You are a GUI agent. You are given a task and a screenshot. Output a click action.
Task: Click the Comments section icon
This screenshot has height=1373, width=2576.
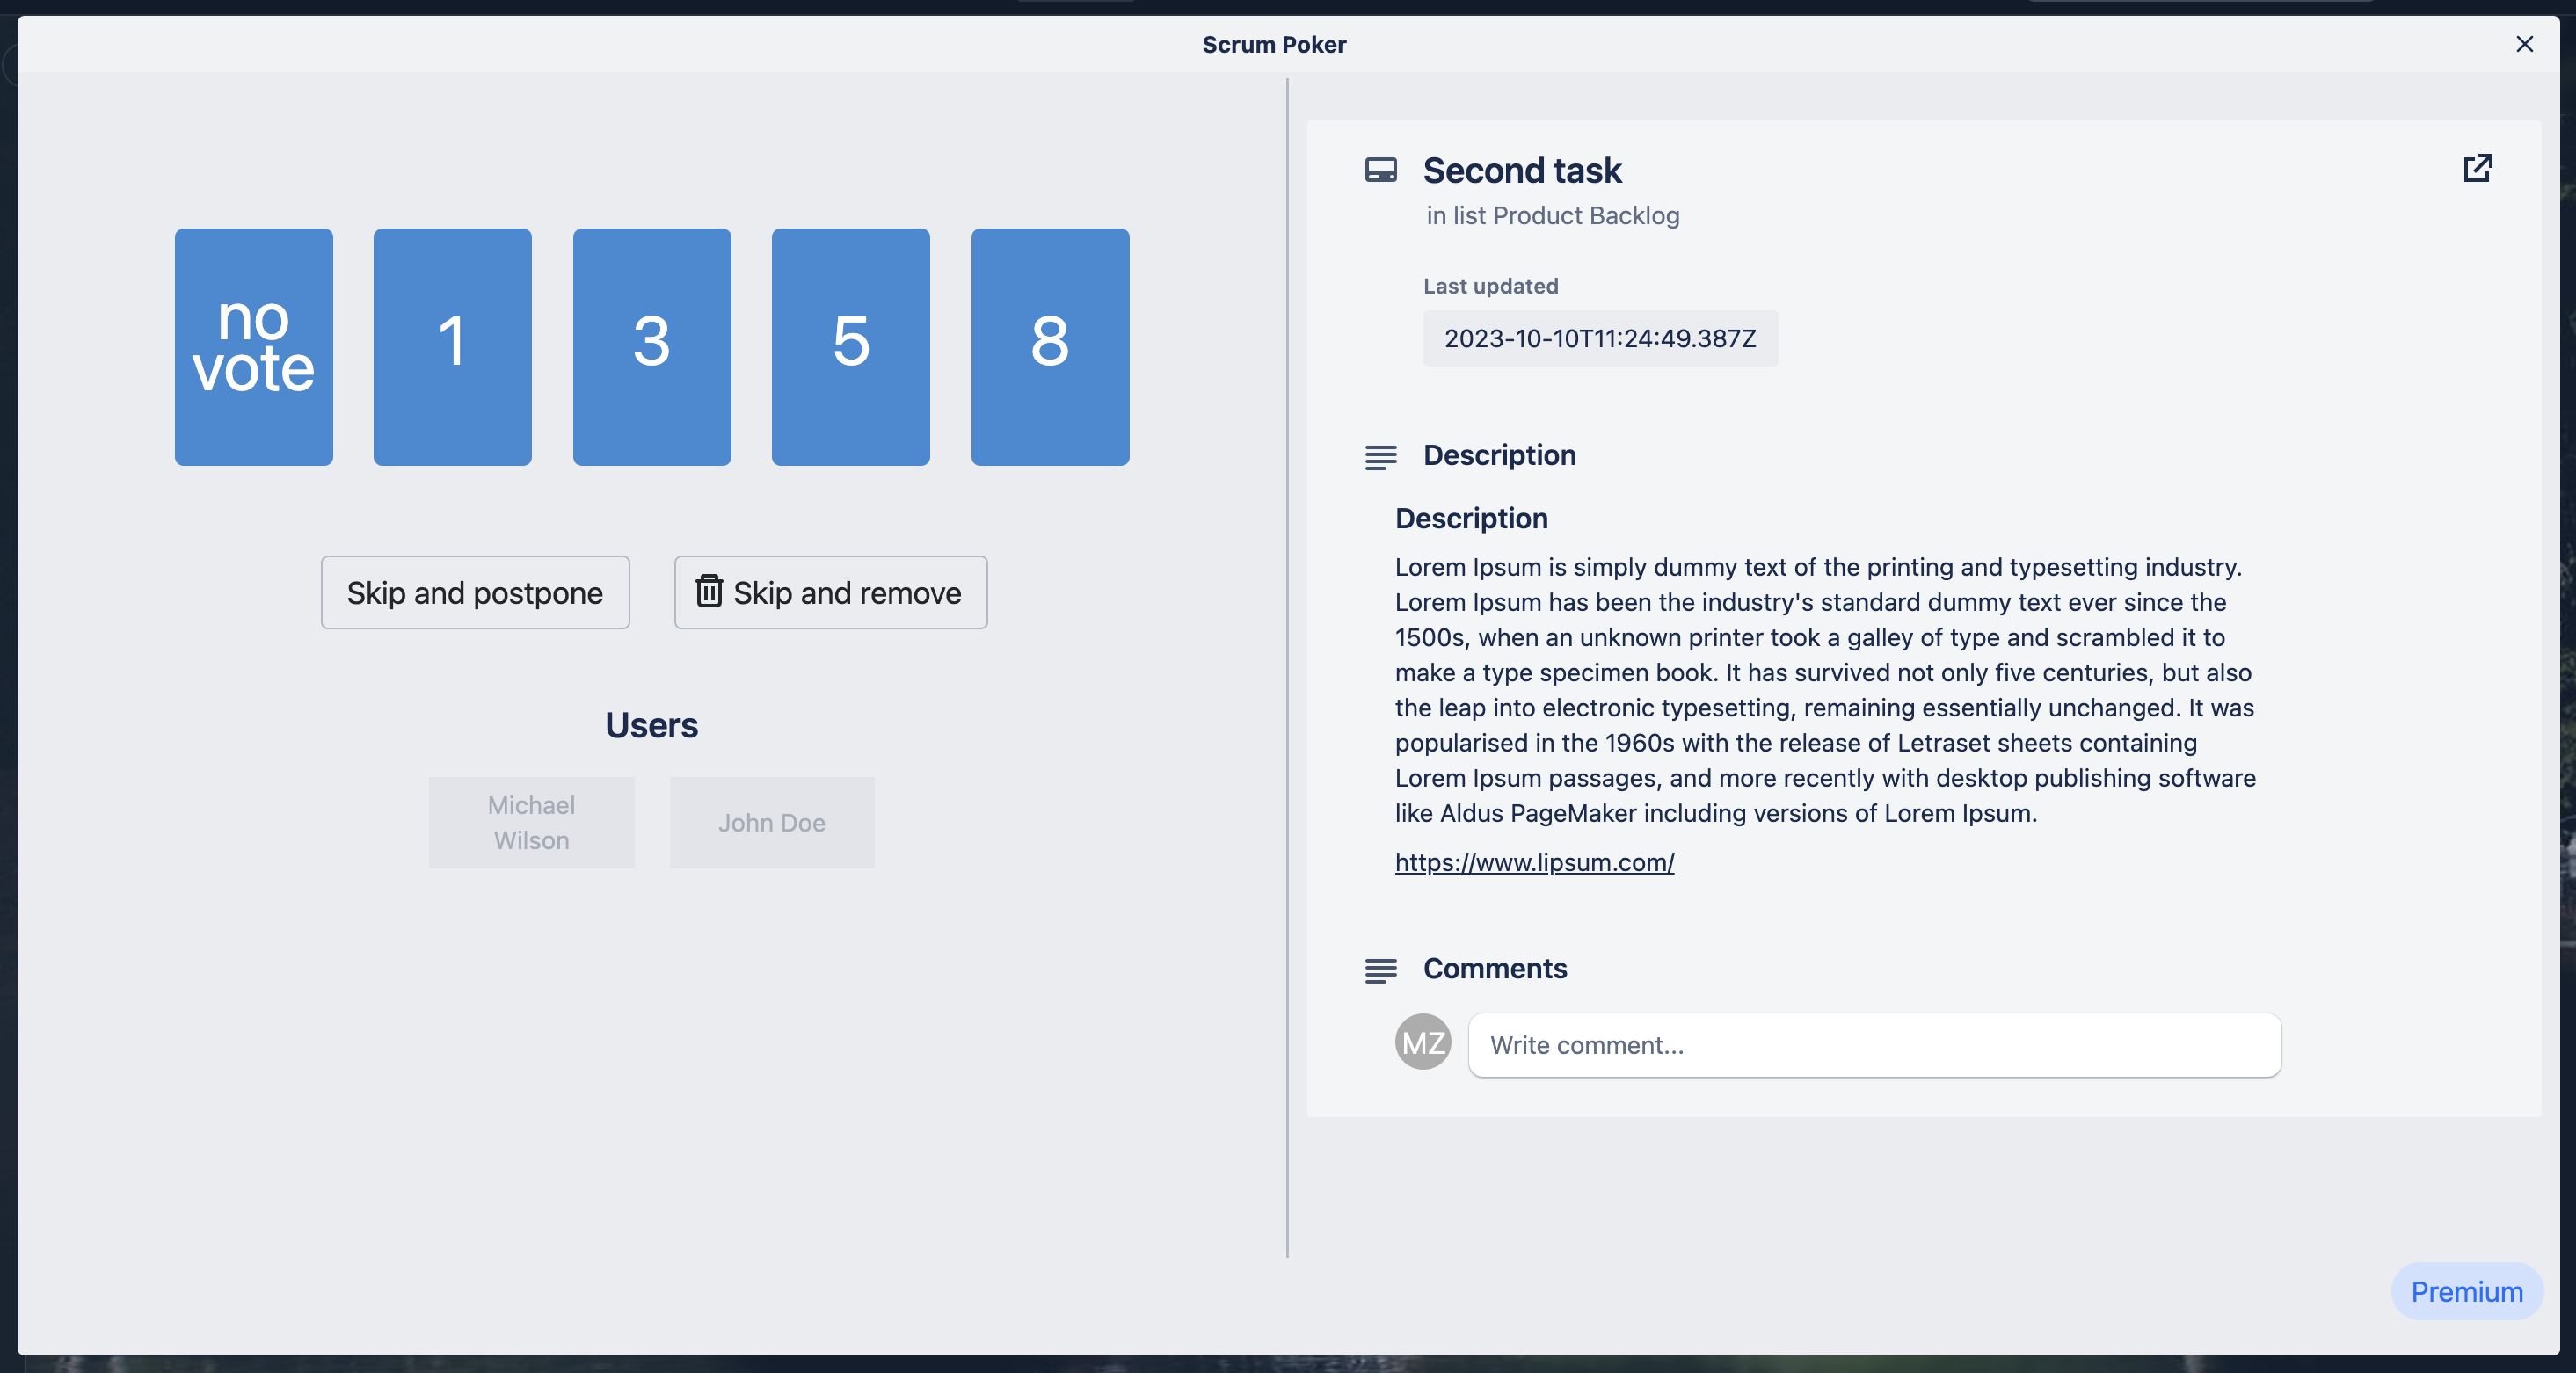pos(1381,970)
